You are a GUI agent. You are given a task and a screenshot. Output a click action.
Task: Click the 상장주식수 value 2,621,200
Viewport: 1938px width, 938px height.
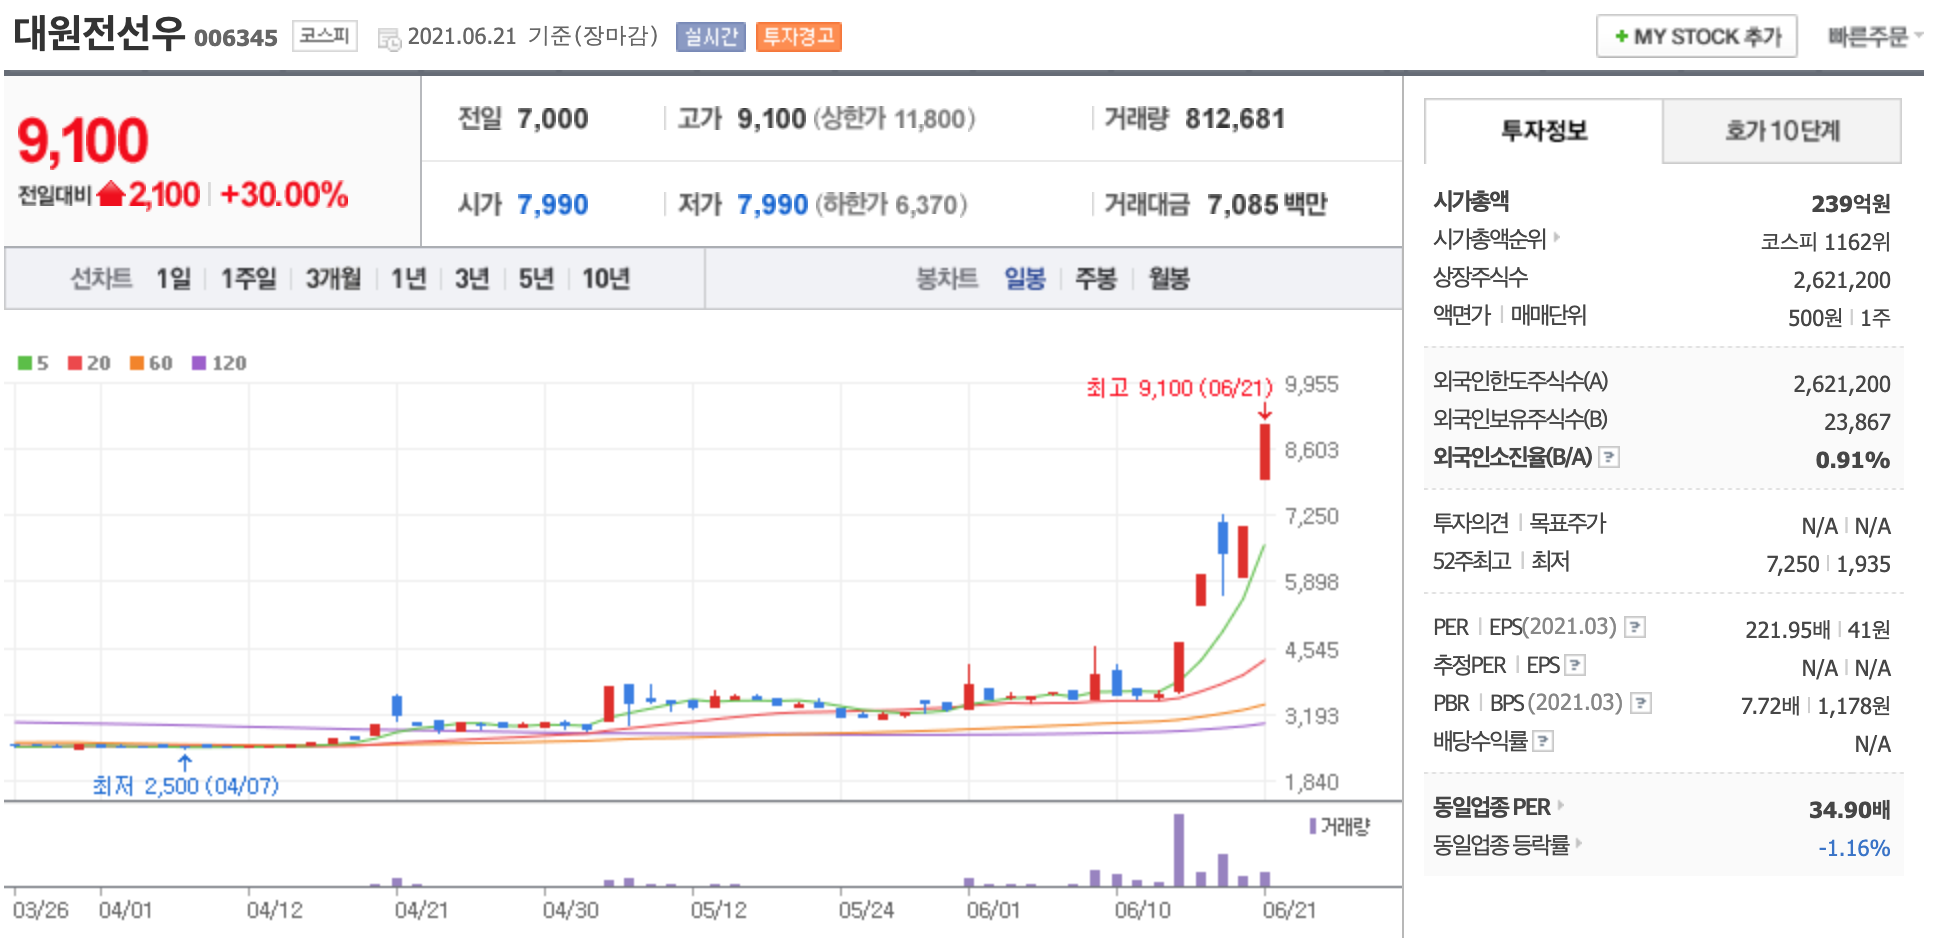(x=1842, y=280)
